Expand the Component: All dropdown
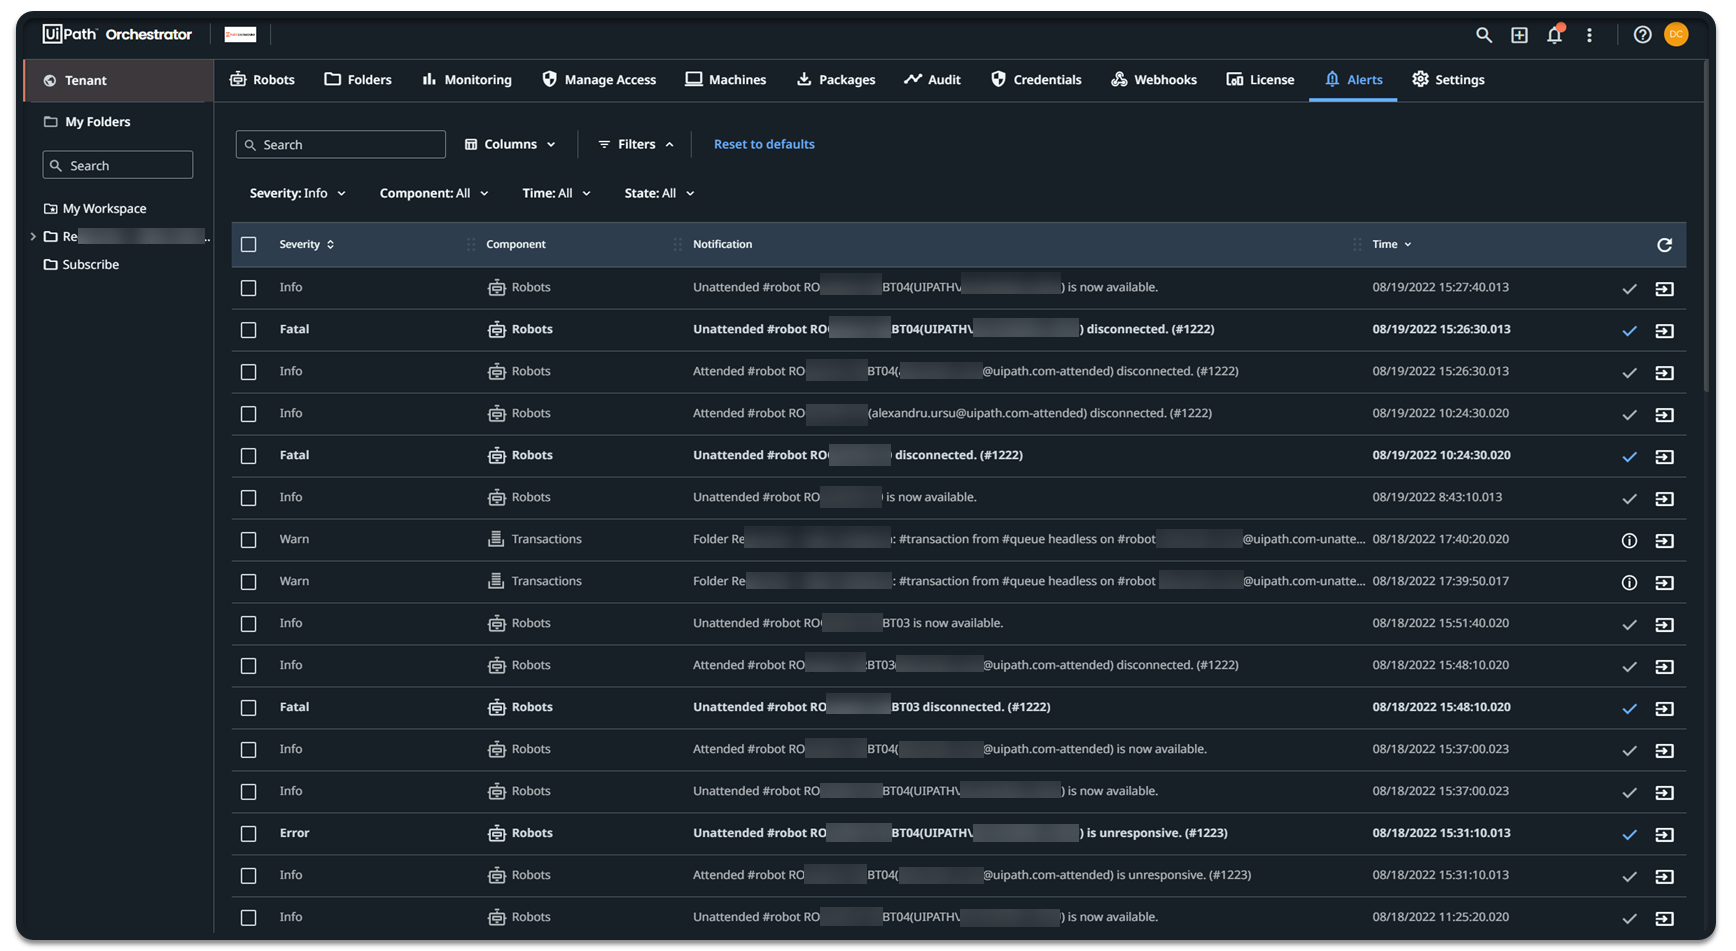The image size is (1736, 951). [433, 193]
